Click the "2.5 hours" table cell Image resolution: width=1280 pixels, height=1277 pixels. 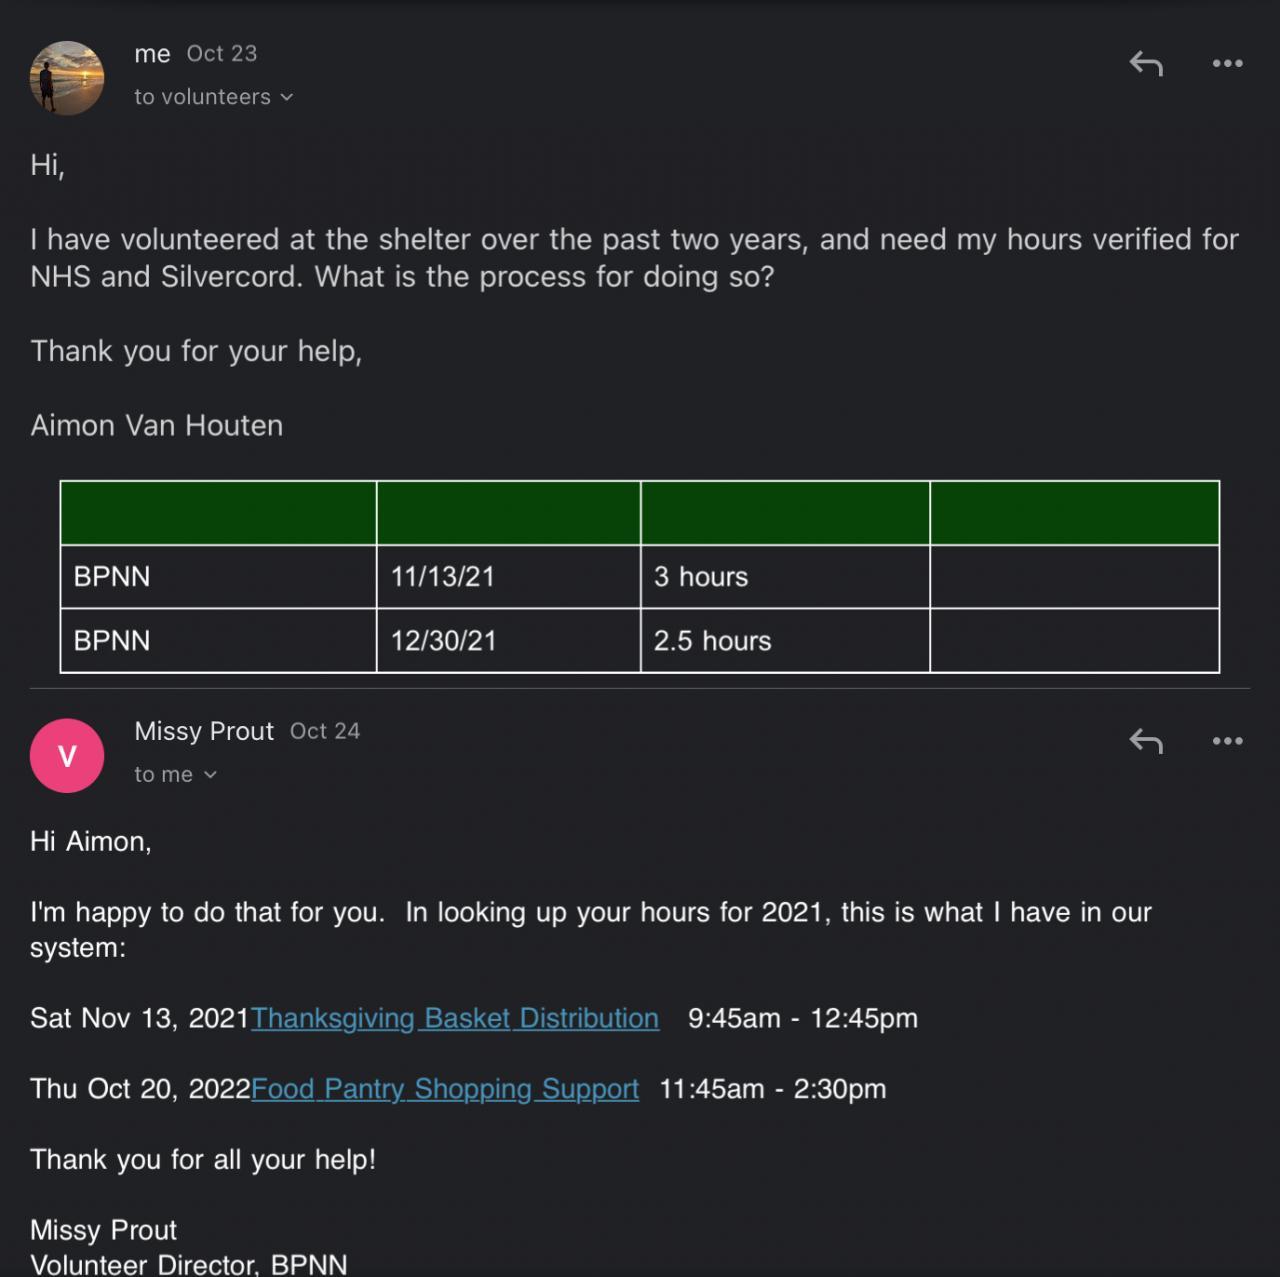[784, 641]
